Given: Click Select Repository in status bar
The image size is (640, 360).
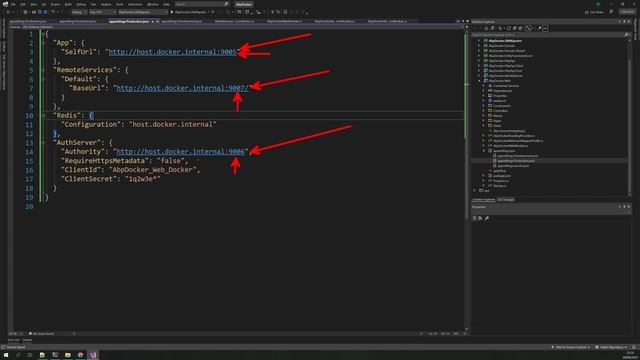Looking at the screenshot, I should pos(611,347).
